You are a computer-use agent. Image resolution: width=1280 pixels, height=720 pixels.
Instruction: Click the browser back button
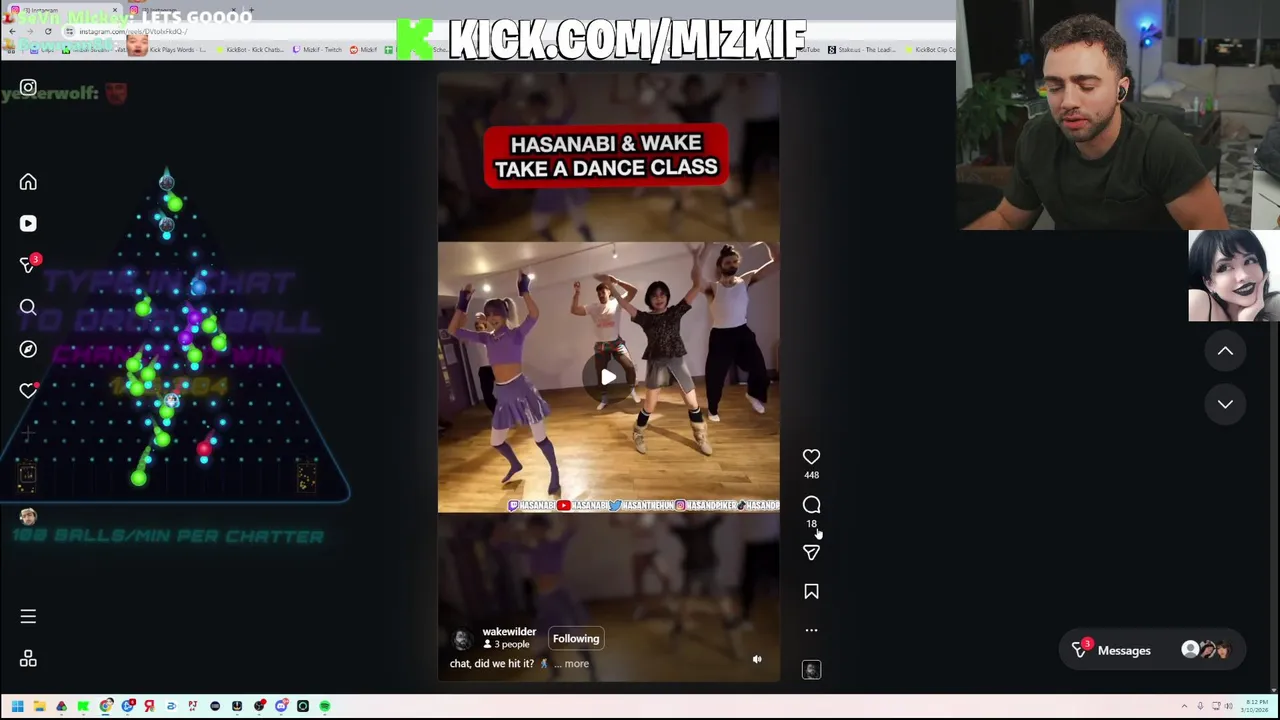[11, 31]
